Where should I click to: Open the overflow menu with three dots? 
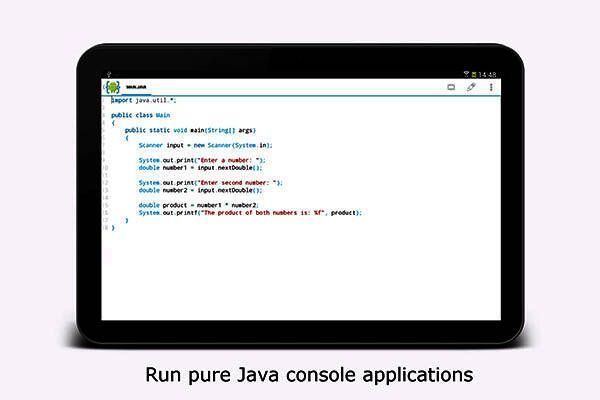pyautogui.click(x=491, y=87)
